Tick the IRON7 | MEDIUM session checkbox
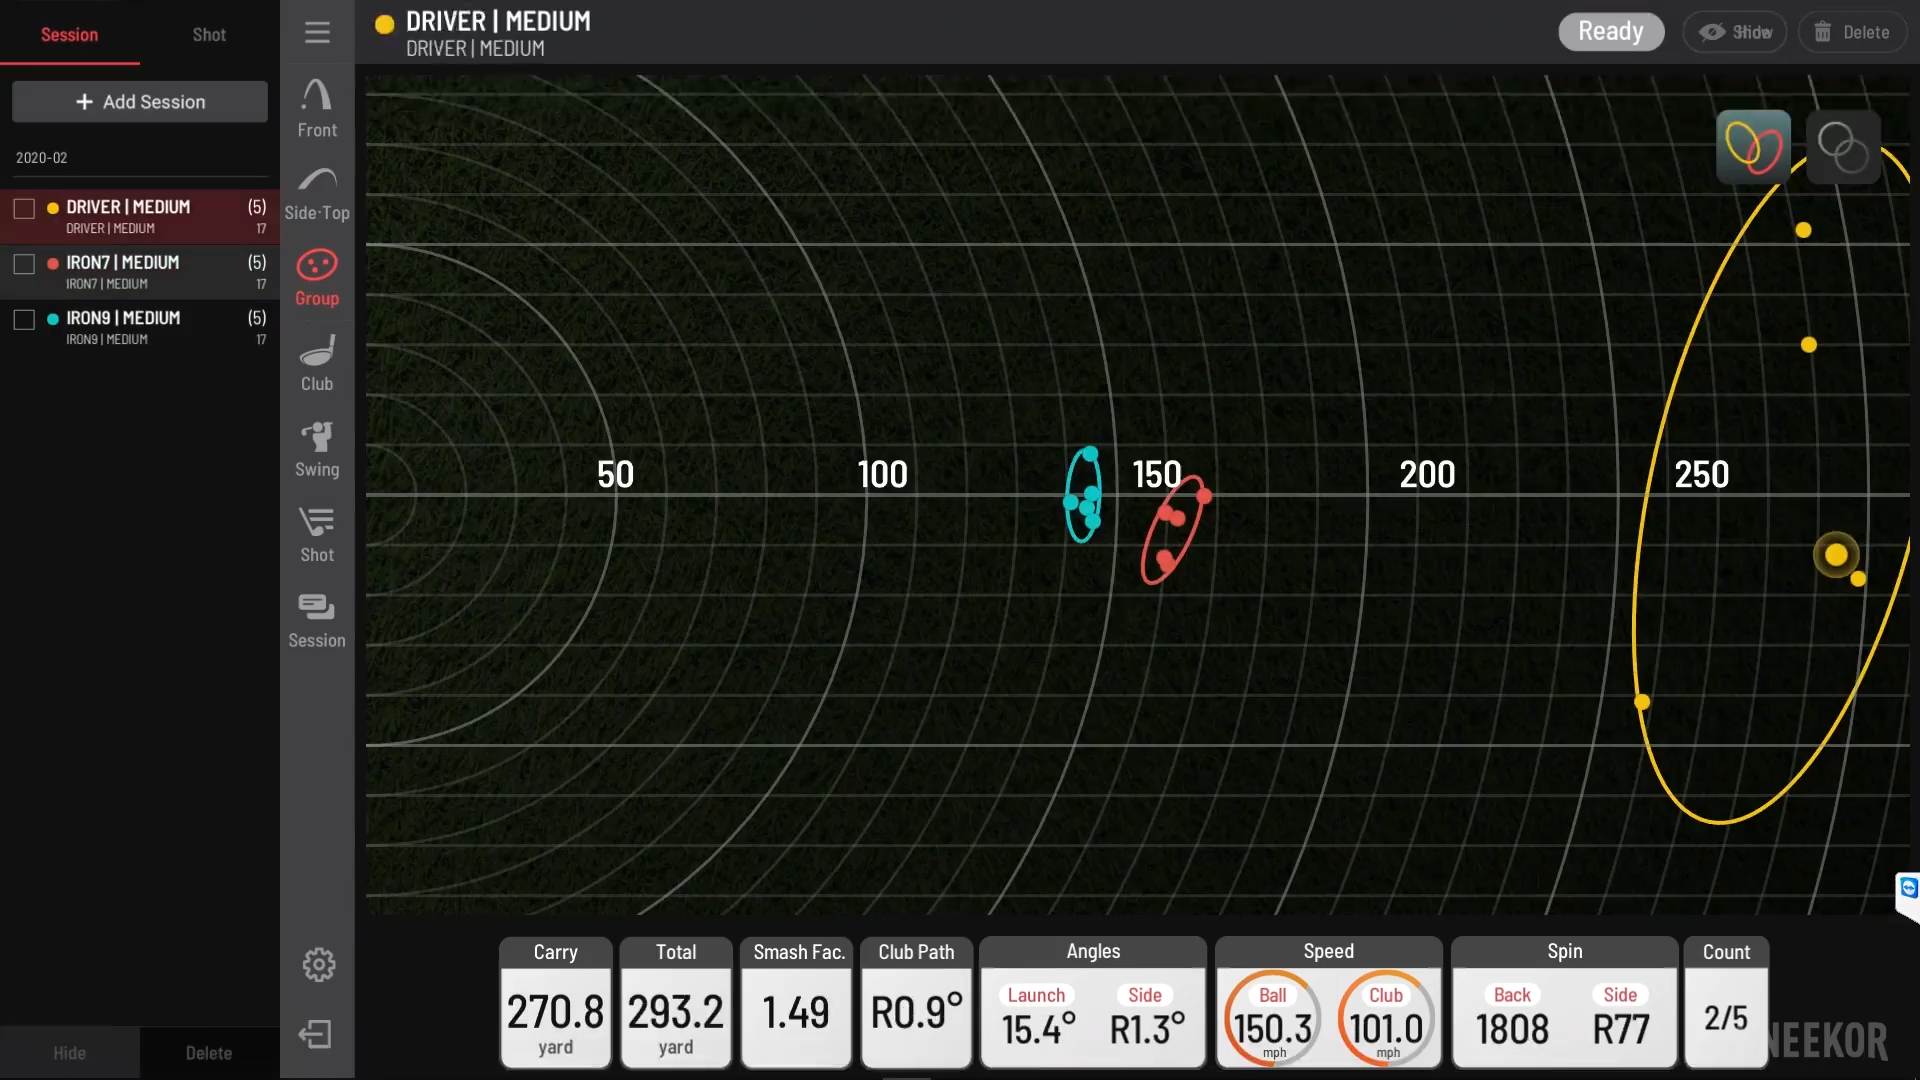The height and width of the screenshot is (1080, 1920). pyautogui.click(x=24, y=264)
